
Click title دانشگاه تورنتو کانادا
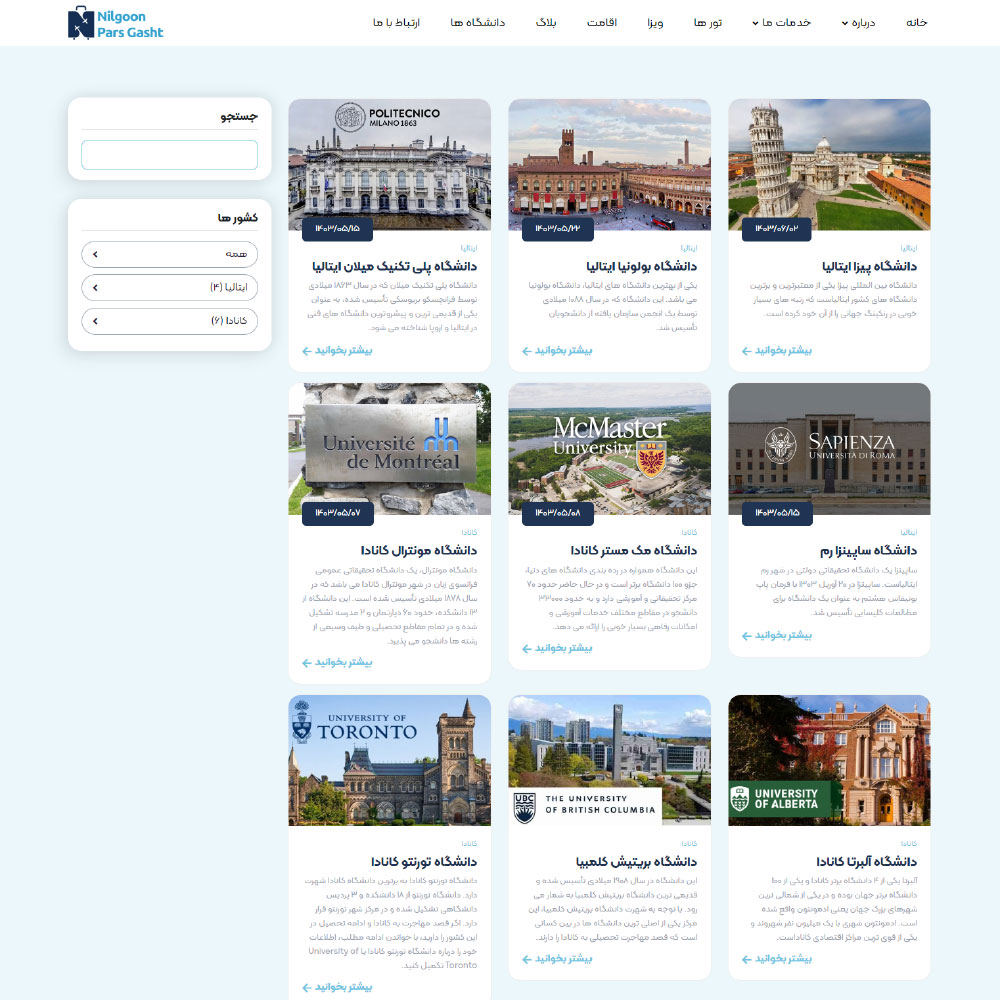[x=423, y=862]
